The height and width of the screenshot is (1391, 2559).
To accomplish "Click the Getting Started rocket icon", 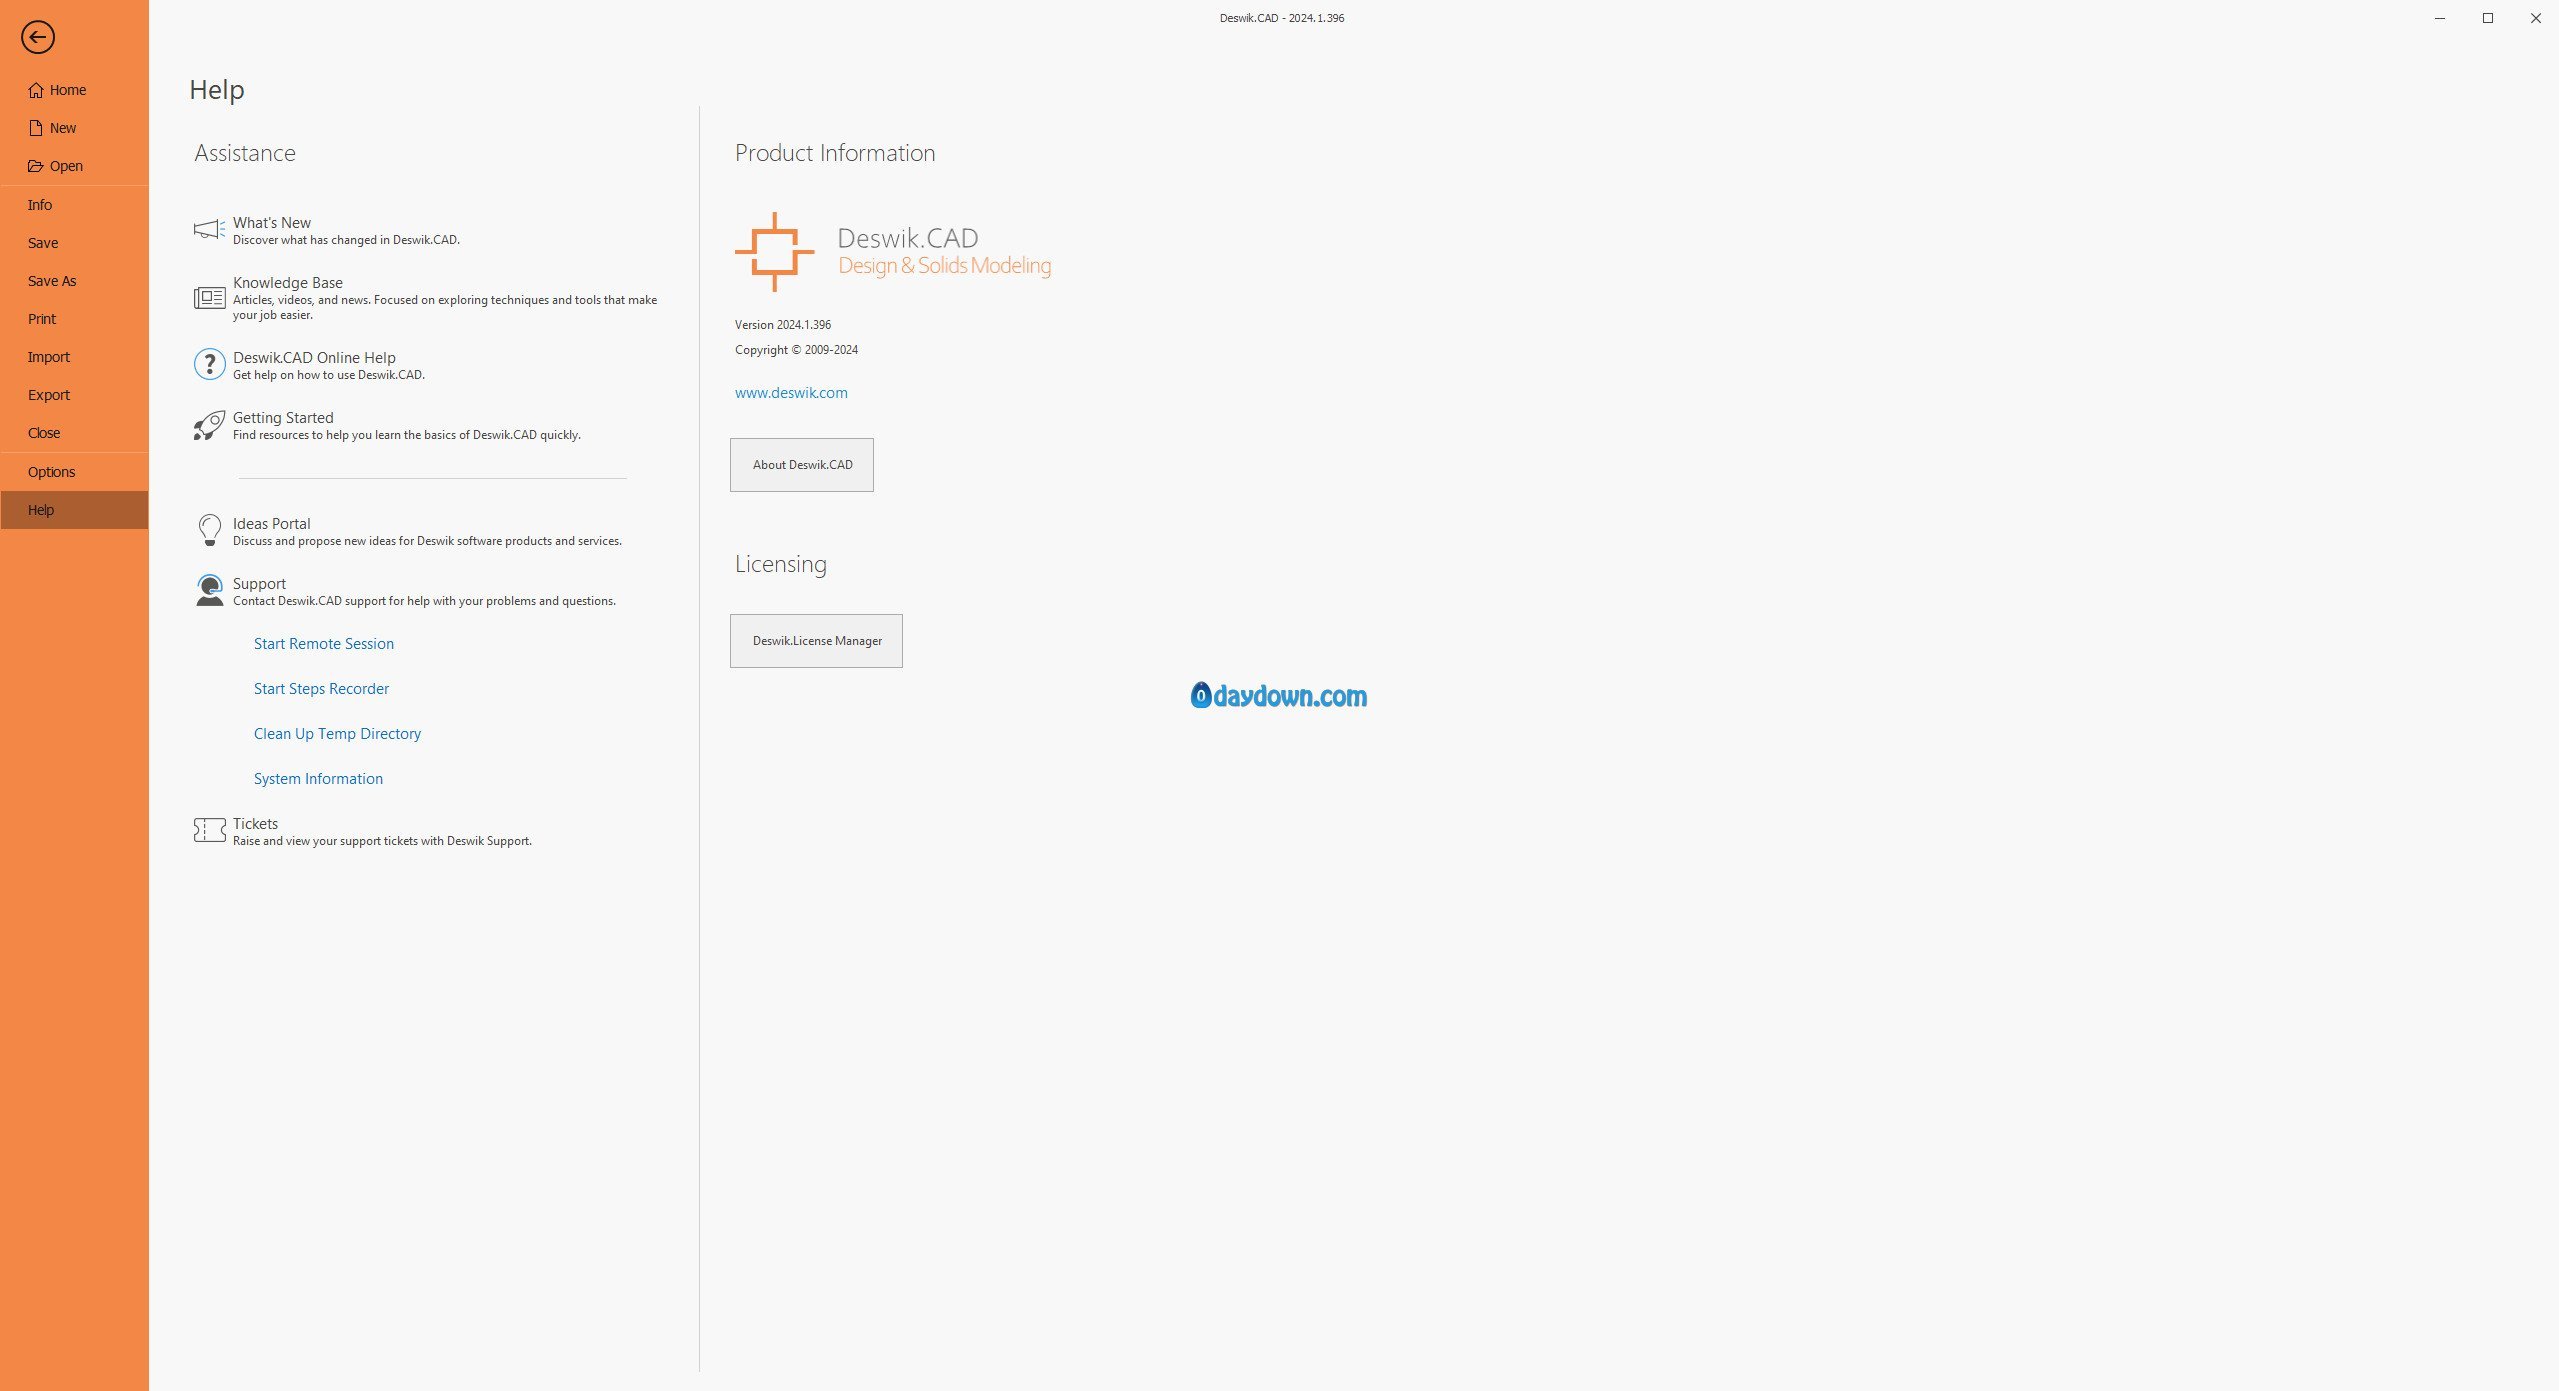I will coord(209,425).
